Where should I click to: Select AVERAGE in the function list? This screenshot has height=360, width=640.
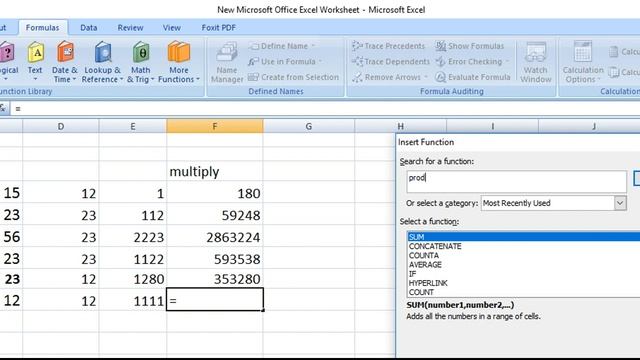[x=524, y=264]
